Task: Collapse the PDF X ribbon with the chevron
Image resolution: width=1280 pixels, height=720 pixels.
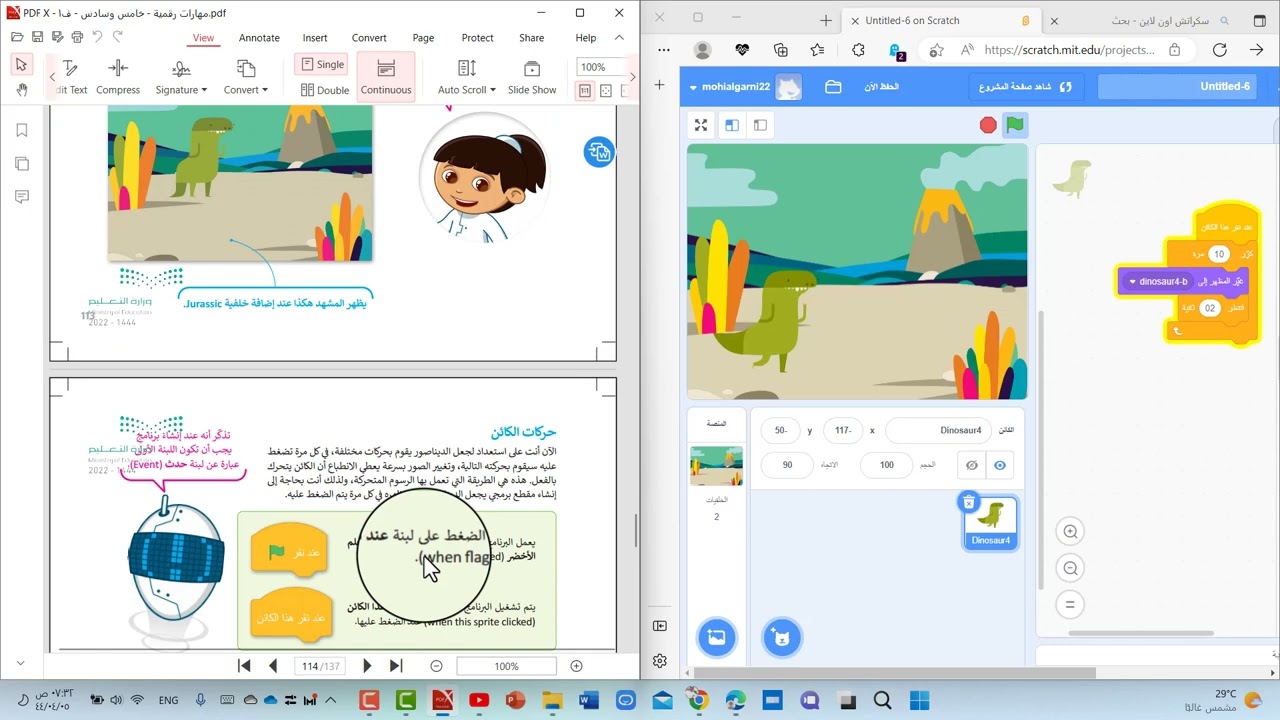Action: [x=619, y=38]
